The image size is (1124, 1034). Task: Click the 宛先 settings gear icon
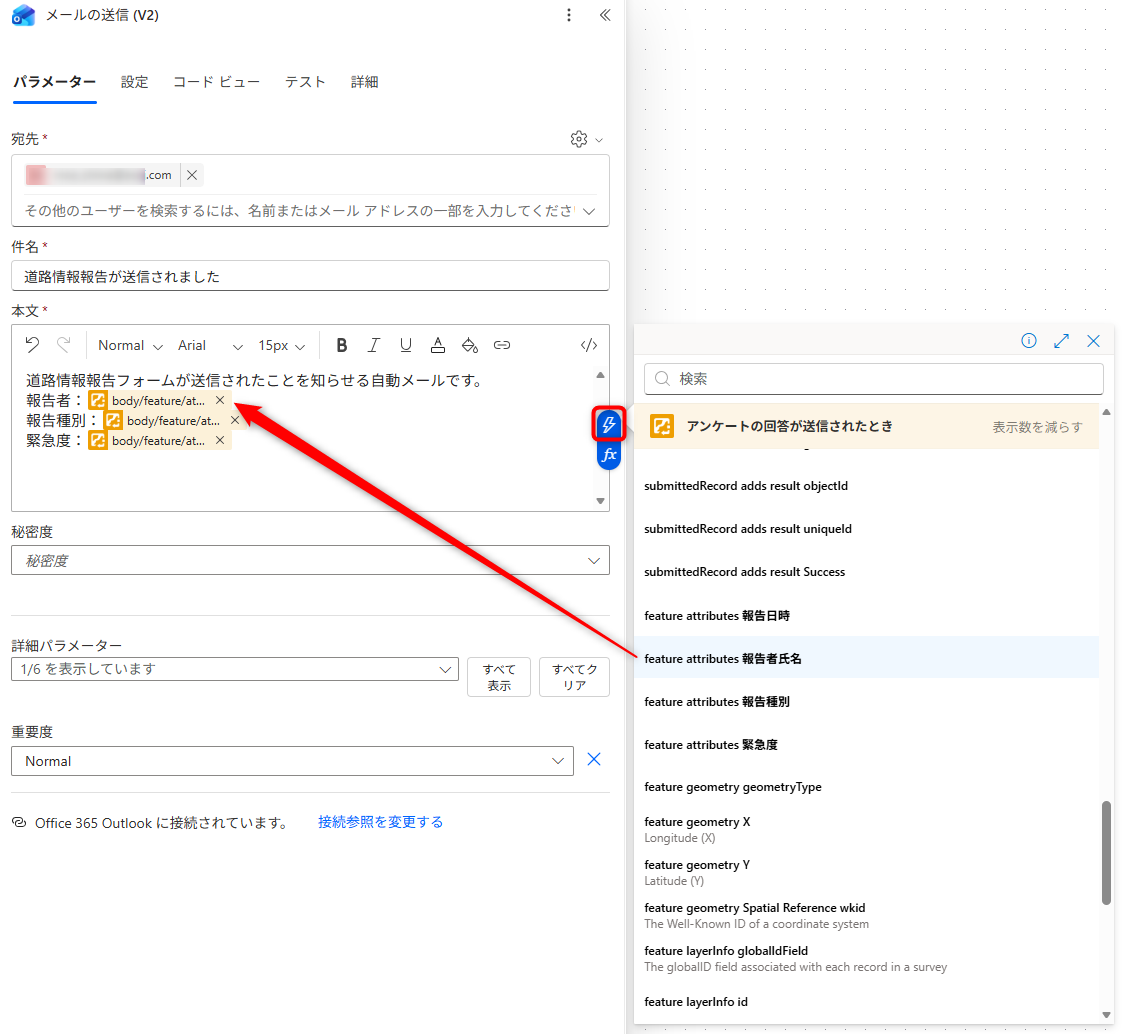click(x=578, y=139)
